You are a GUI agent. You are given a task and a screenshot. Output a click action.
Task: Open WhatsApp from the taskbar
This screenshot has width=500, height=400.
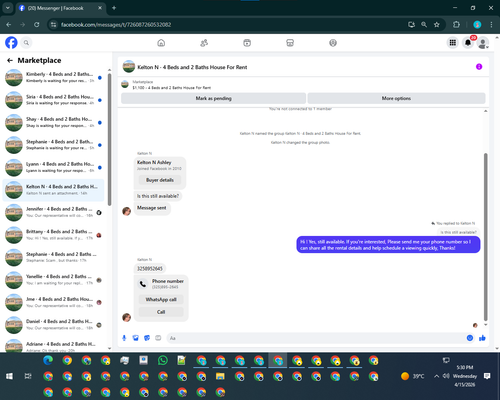[x=163, y=360]
